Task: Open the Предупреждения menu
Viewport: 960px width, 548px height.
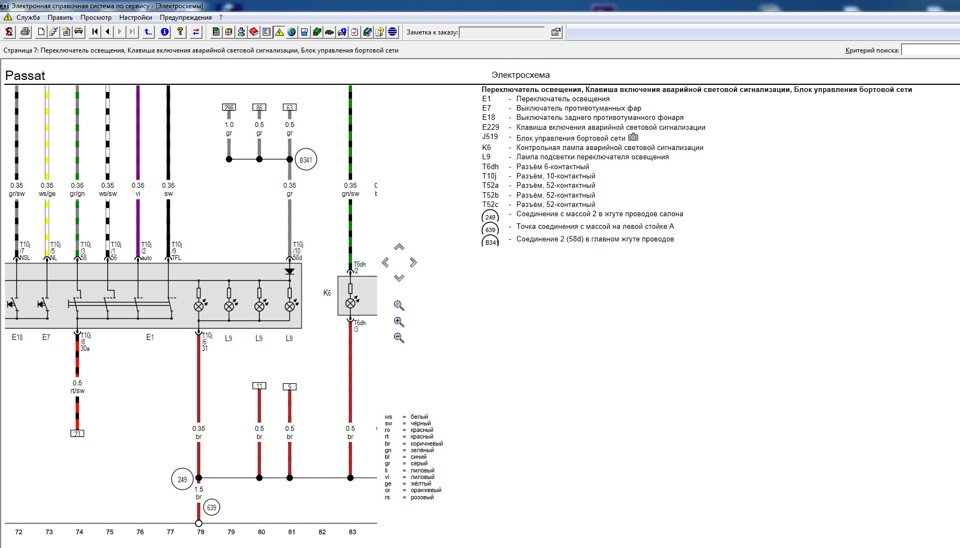Action: tap(185, 17)
